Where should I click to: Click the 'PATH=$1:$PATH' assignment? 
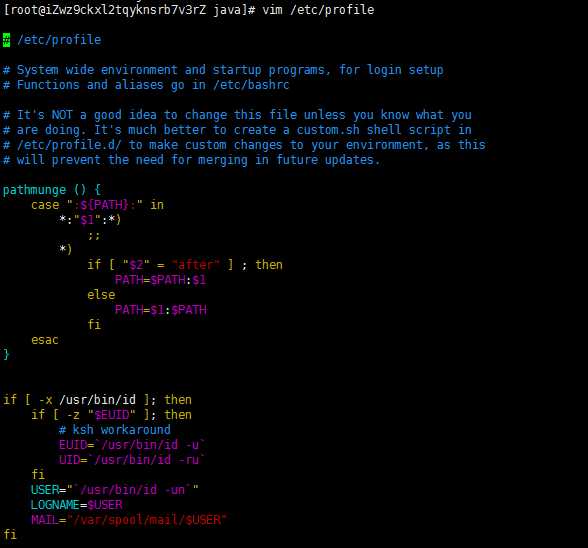(x=160, y=310)
